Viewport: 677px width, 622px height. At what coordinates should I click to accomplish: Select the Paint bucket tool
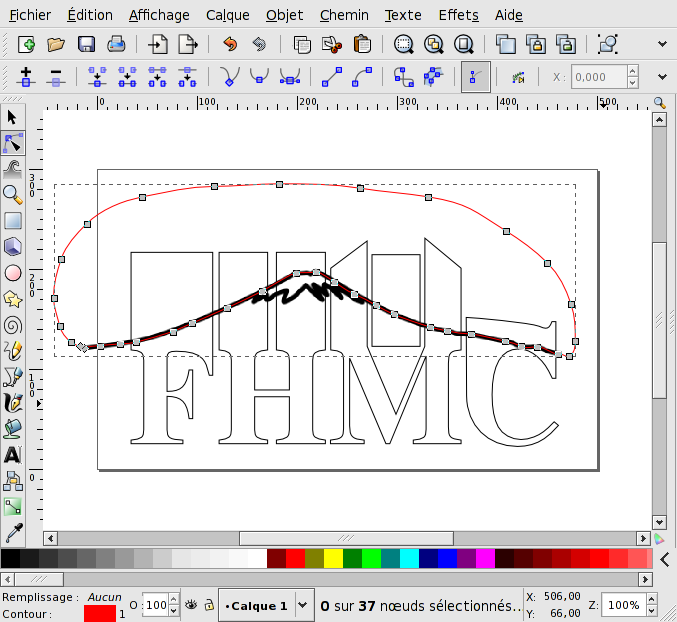click(x=13, y=429)
